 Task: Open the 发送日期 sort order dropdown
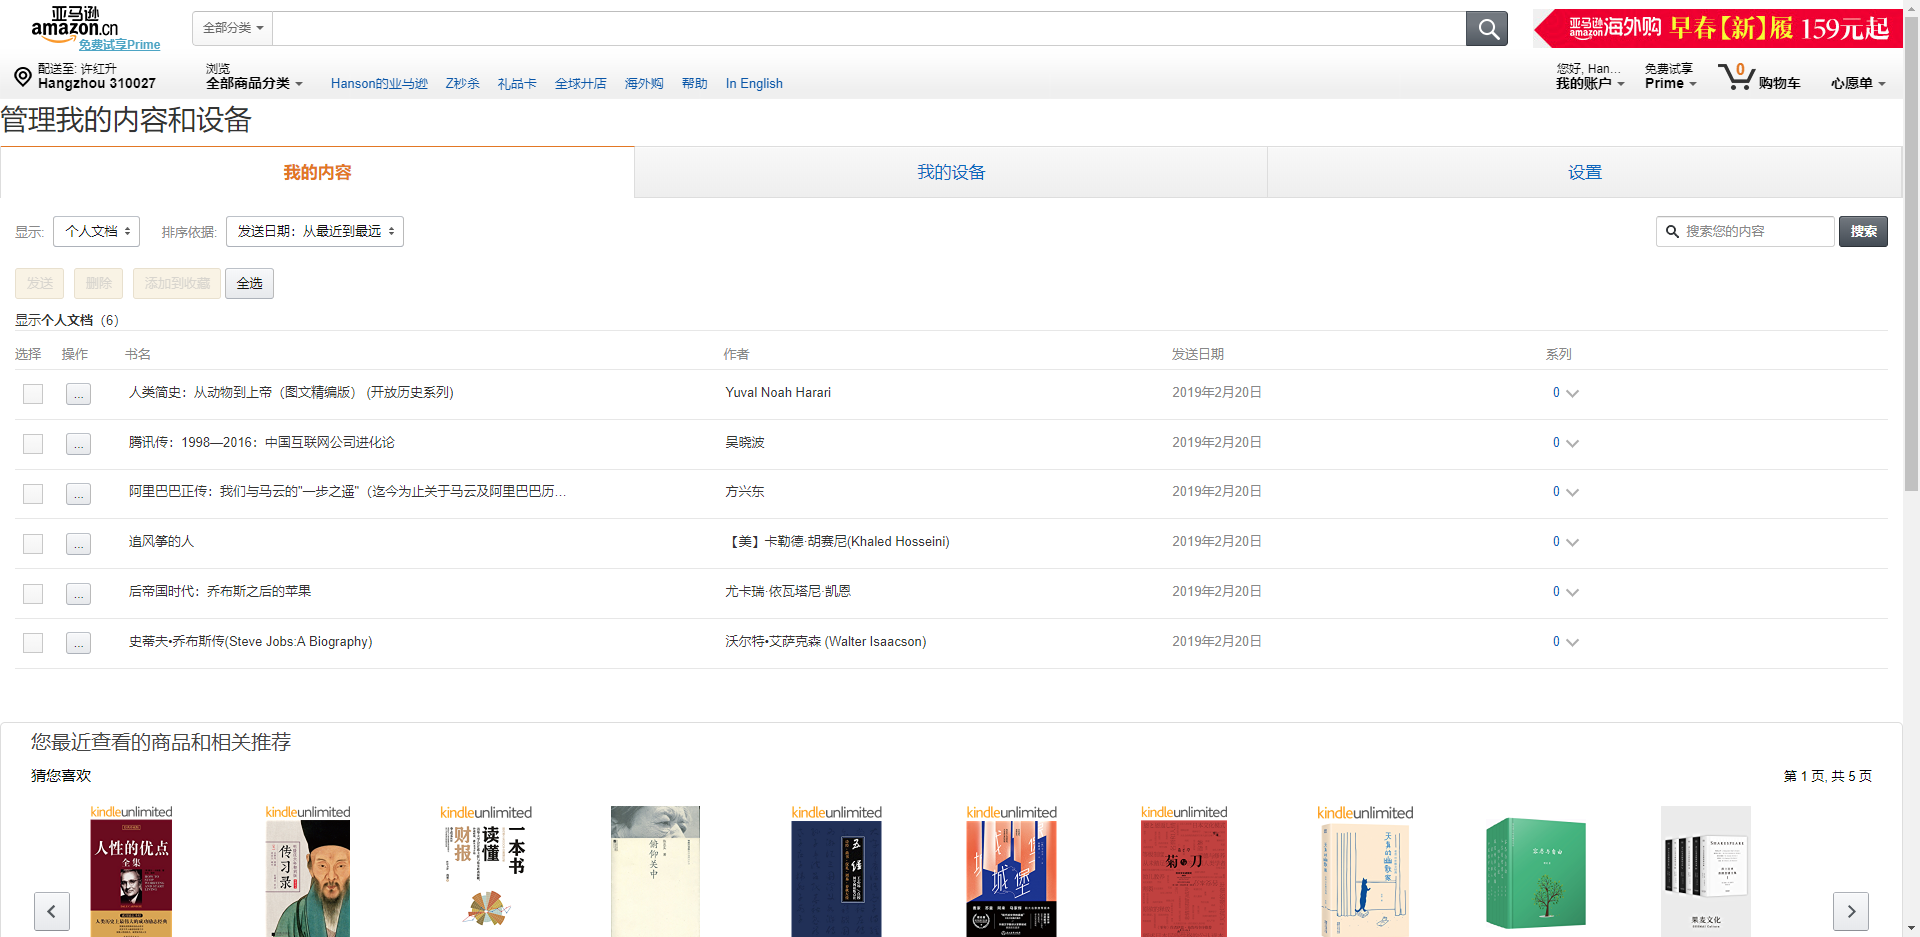click(315, 231)
